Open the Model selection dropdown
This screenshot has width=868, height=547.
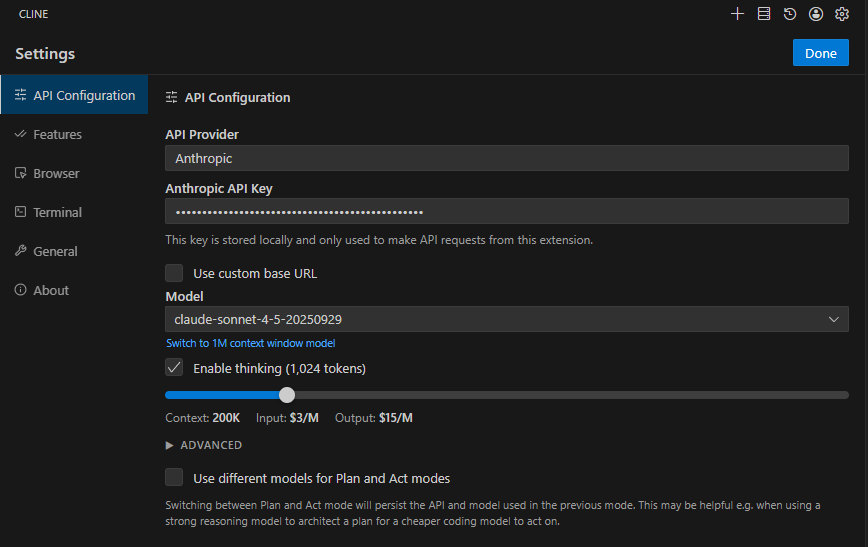tap(507, 319)
